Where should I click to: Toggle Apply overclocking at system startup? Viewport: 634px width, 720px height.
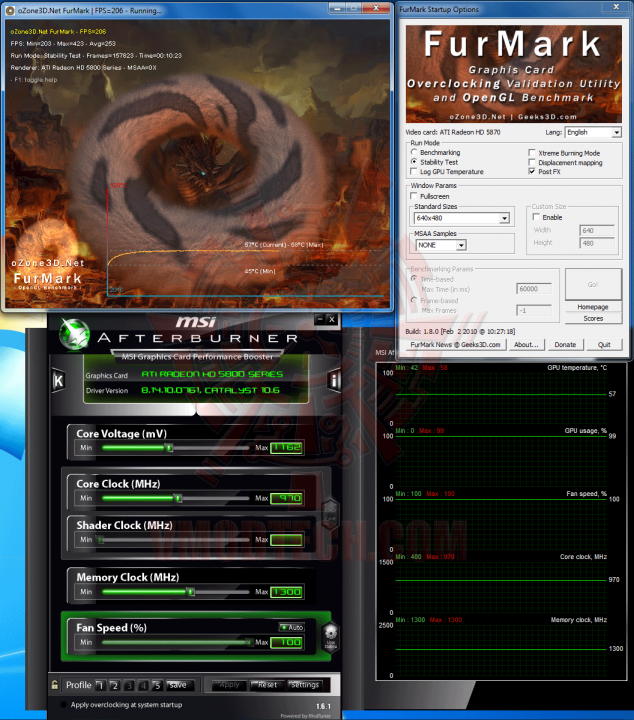(63, 704)
